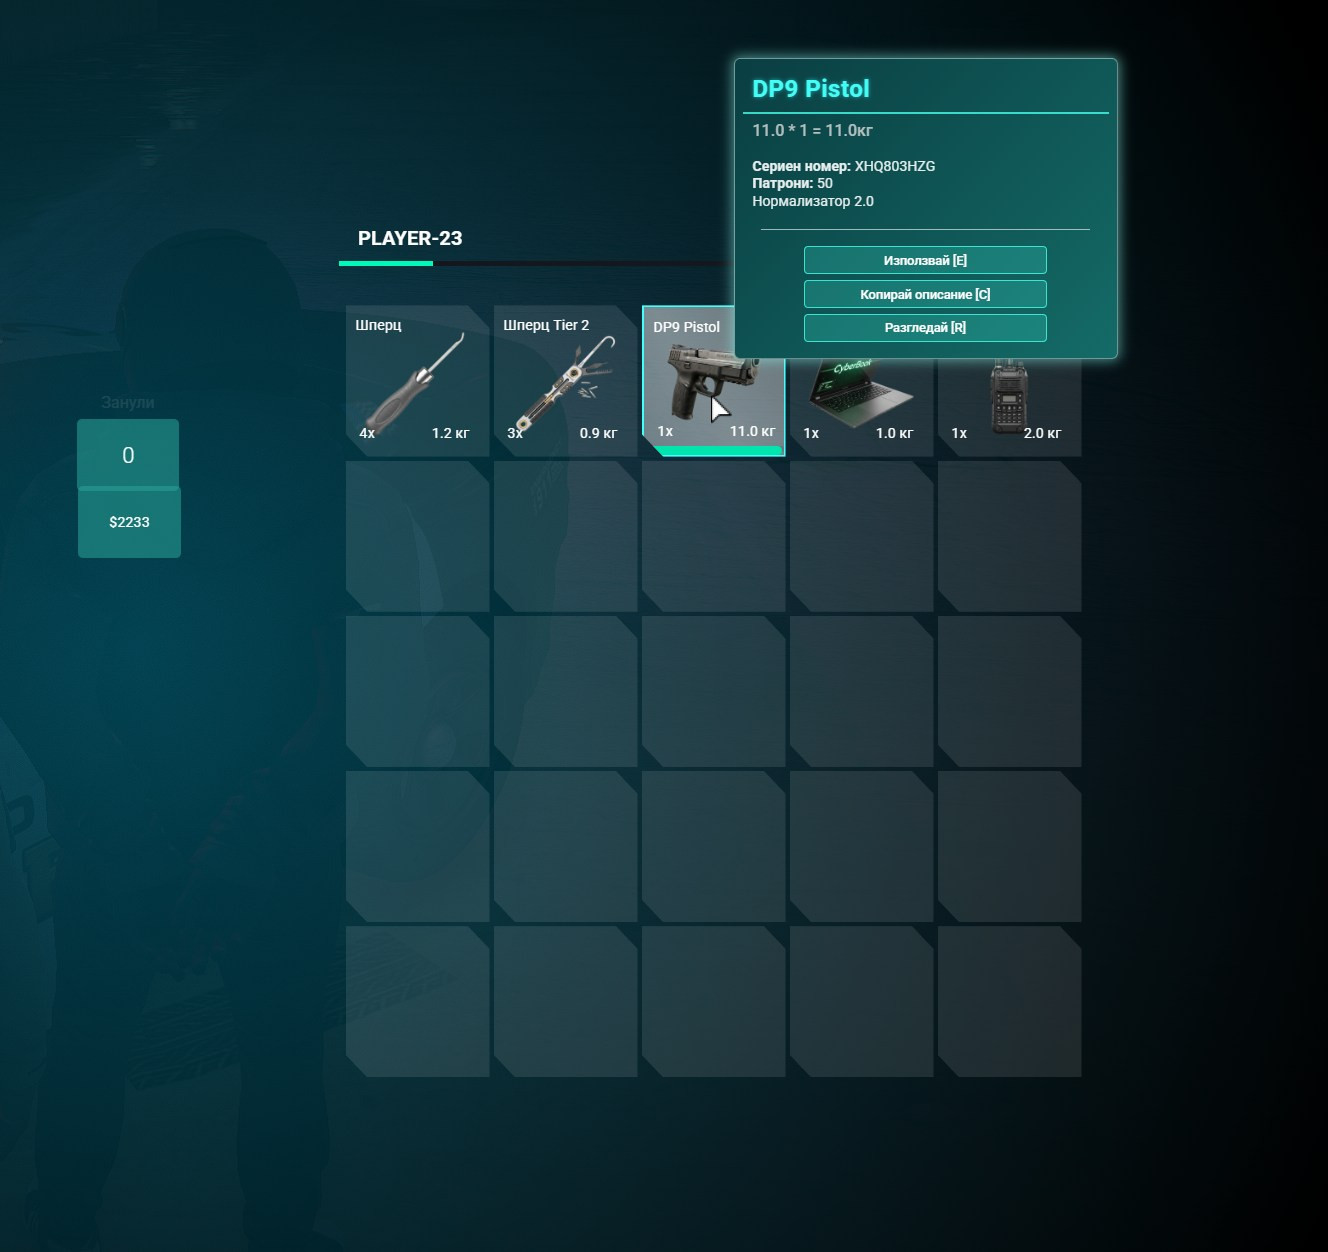Viewport: 1328px width, 1252px height.
Task: Click the 1.2 кг weight value
Action: coord(451,433)
